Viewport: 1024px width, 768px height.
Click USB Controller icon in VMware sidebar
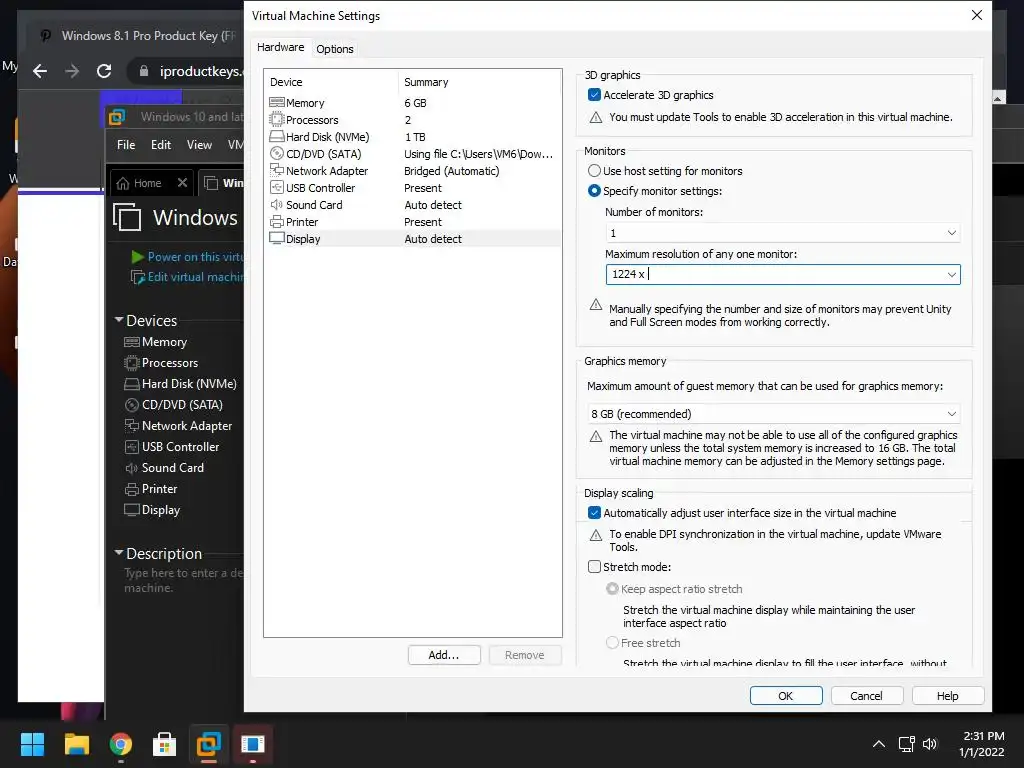pyautogui.click(x=132, y=447)
